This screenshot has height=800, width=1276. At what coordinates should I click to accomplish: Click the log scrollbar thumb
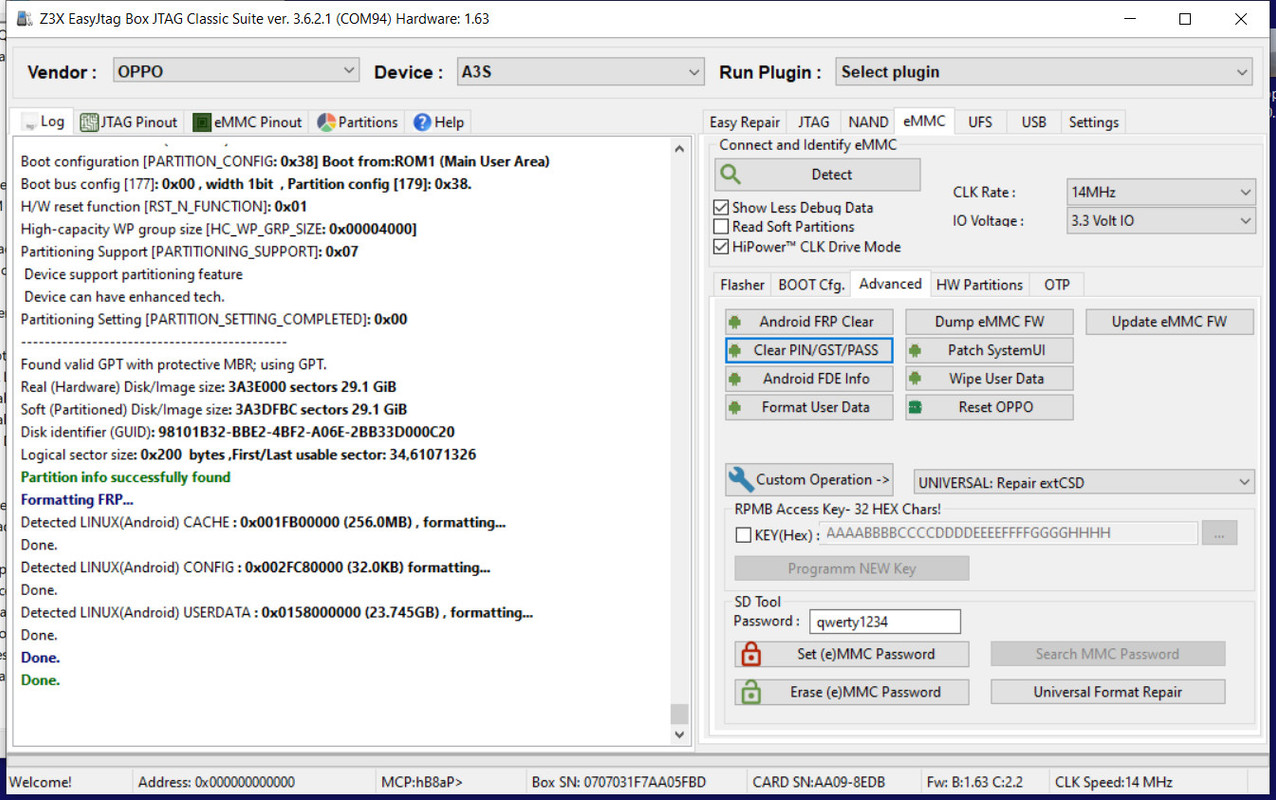pyautogui.click(x=680, y=713)
